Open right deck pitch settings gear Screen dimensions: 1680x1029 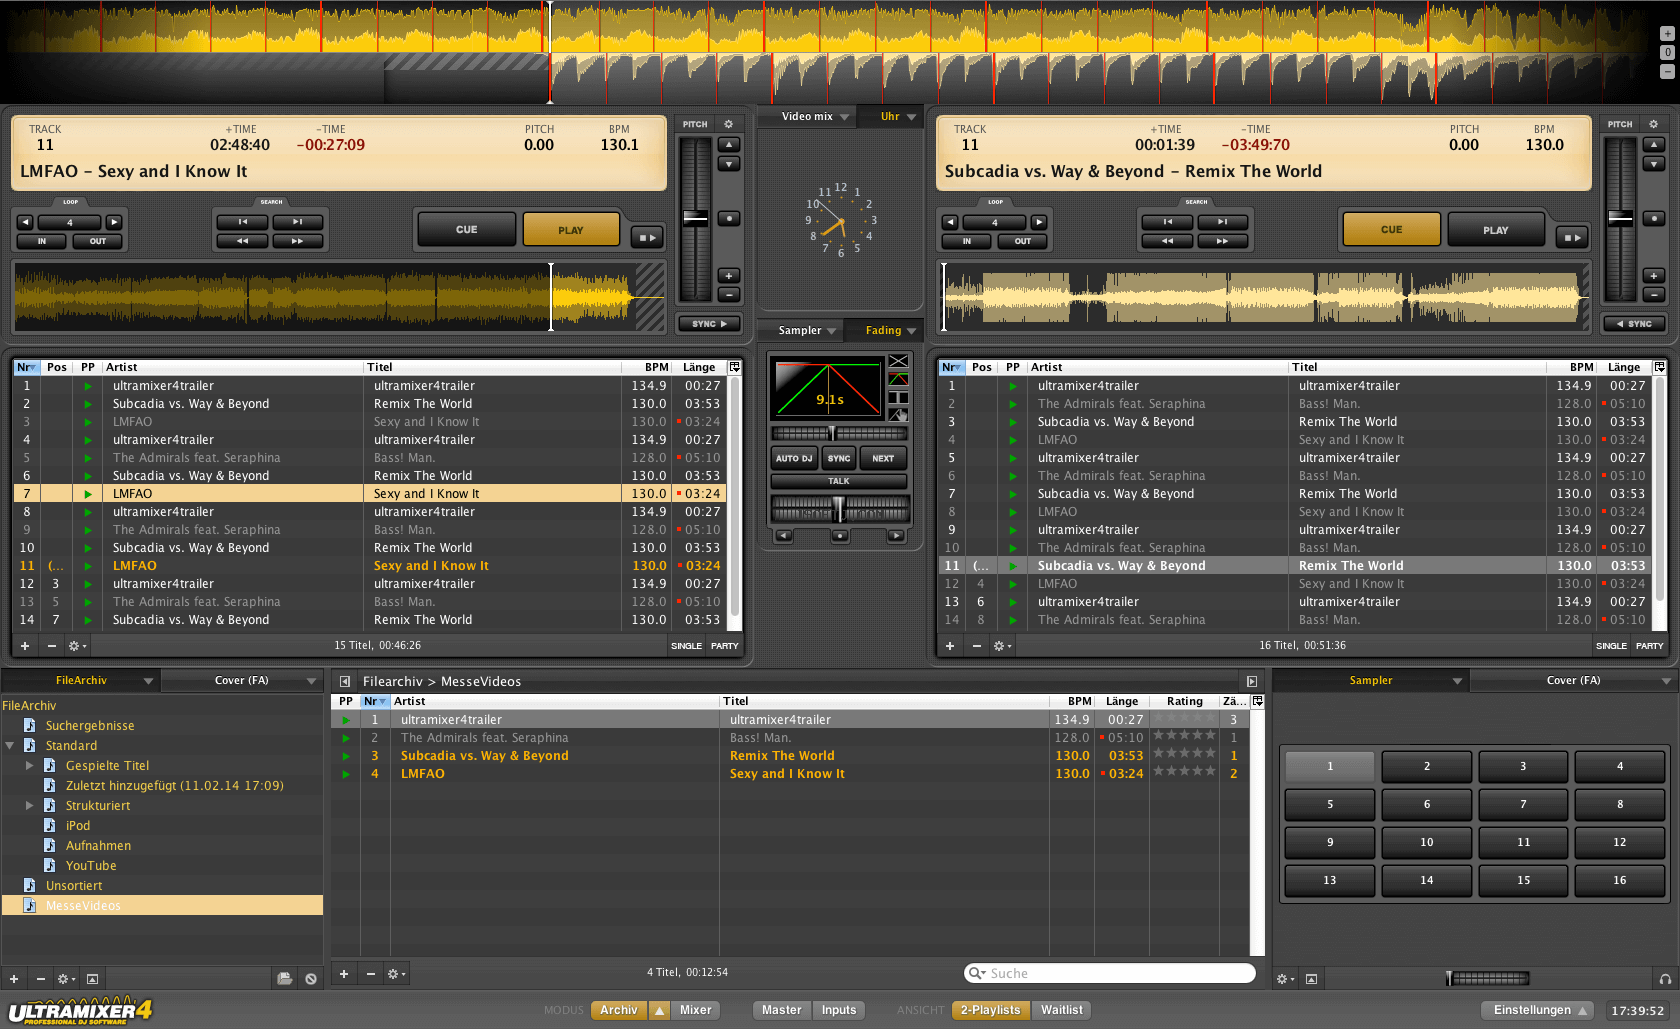[x=1653, y=124]
